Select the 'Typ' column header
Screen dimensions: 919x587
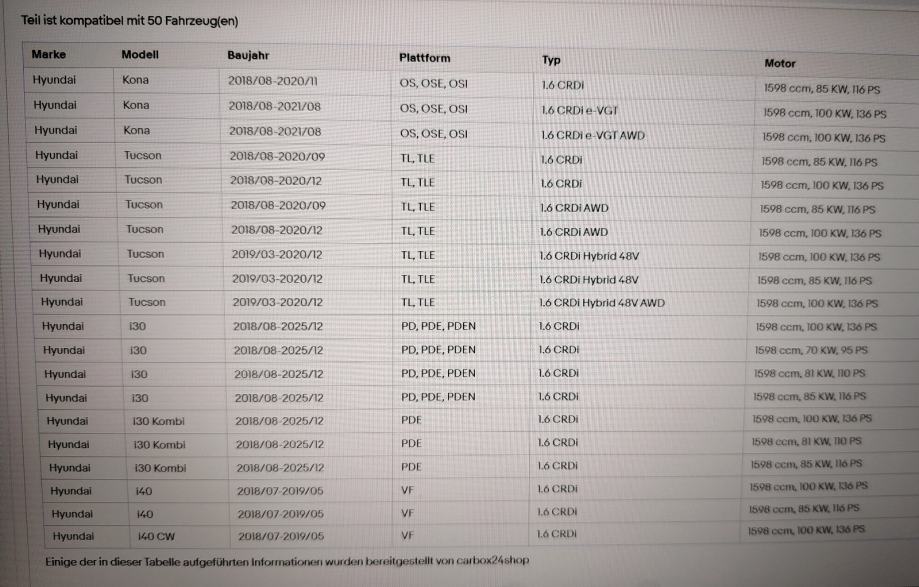[x=551, y=60]
